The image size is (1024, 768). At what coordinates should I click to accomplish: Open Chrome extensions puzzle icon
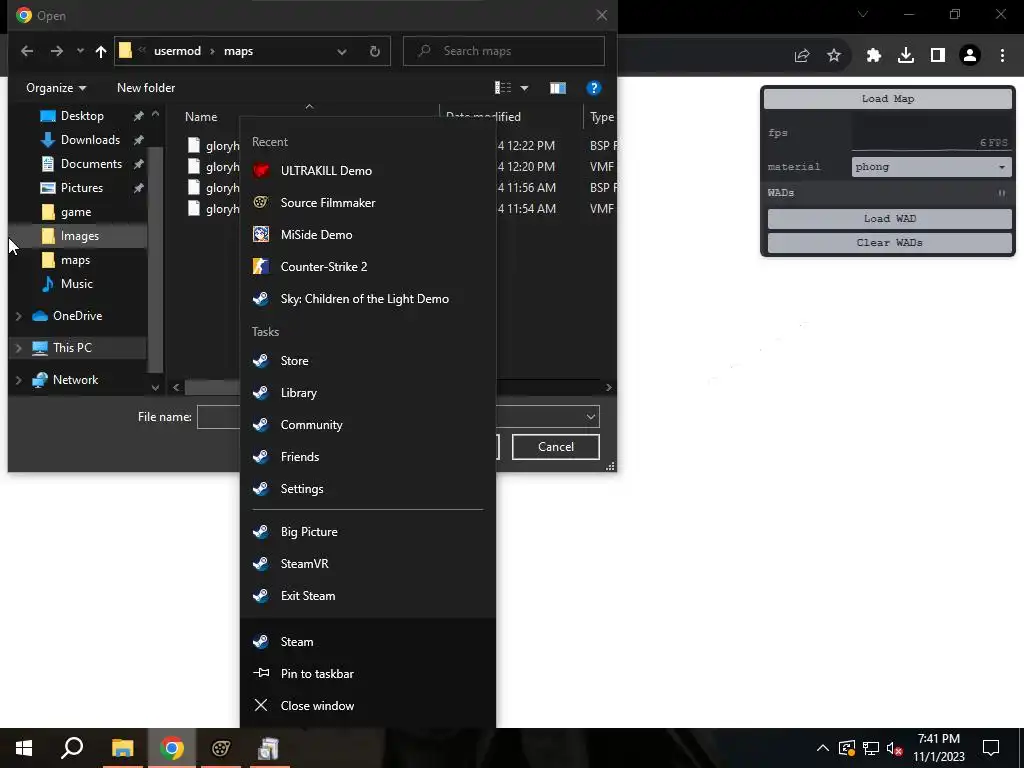point(874,56)
